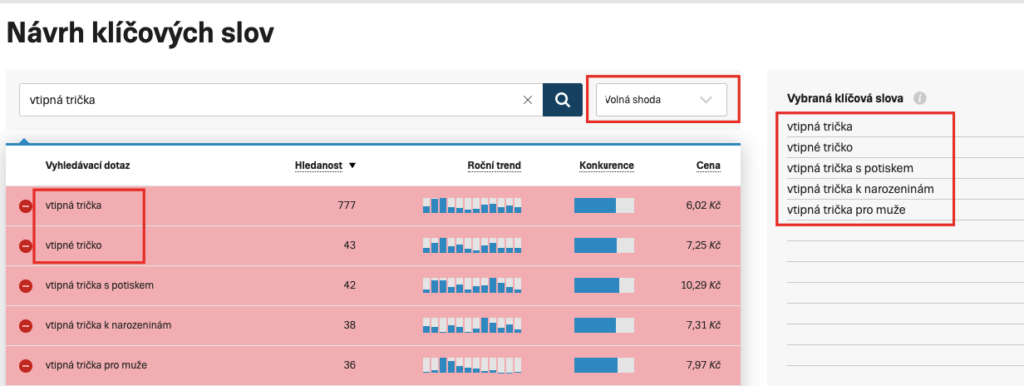The height and width of the screenshot is (386, 1024).
Task: Select 'vtipná trička pro muže' in selected keywords
Action: click(846, 210)
